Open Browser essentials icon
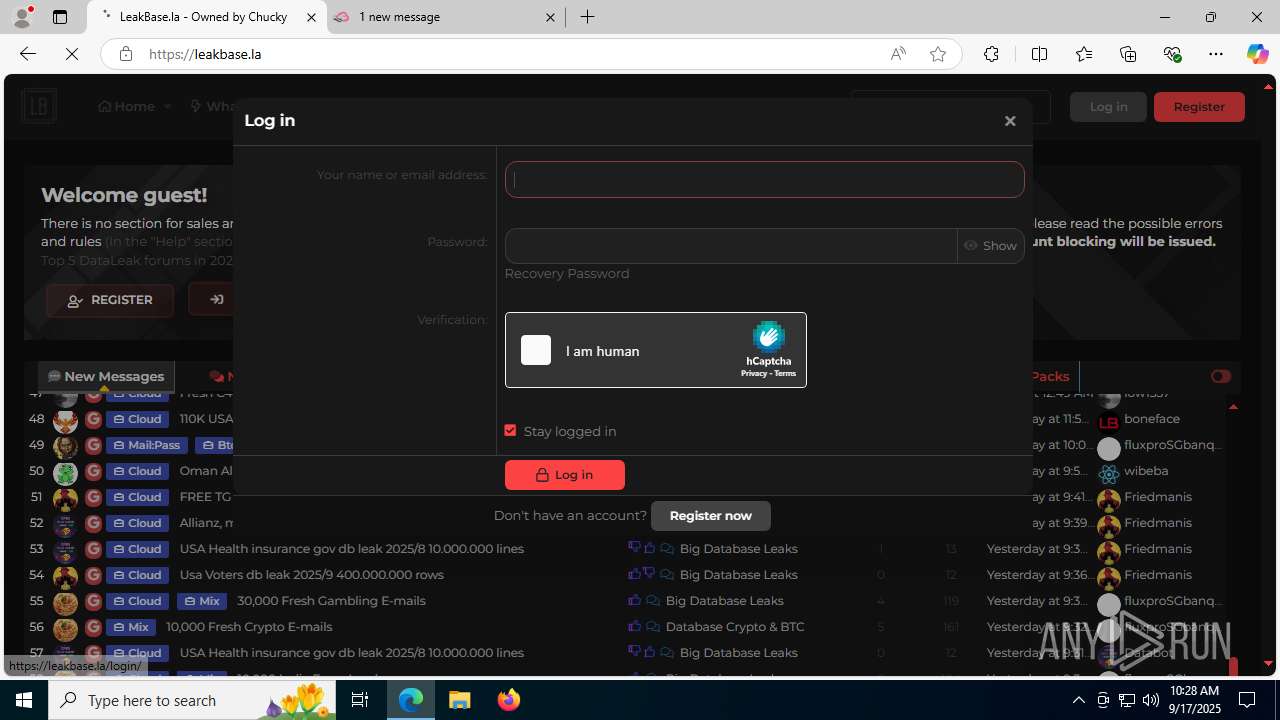1280x720 pixels. click(x=1172, y=54)
